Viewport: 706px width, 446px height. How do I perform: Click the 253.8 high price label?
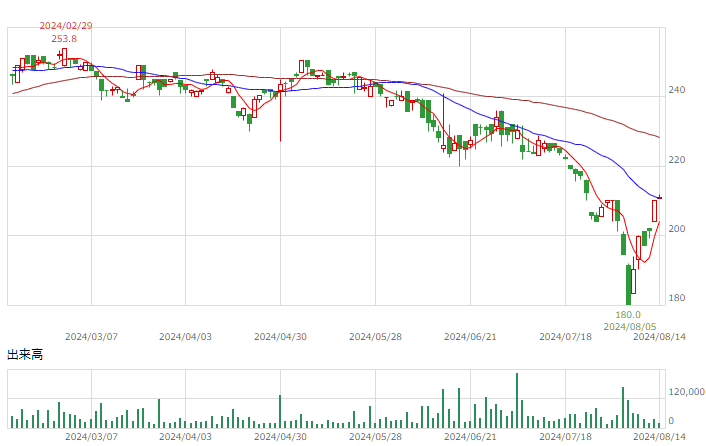[x=64, y=39]
